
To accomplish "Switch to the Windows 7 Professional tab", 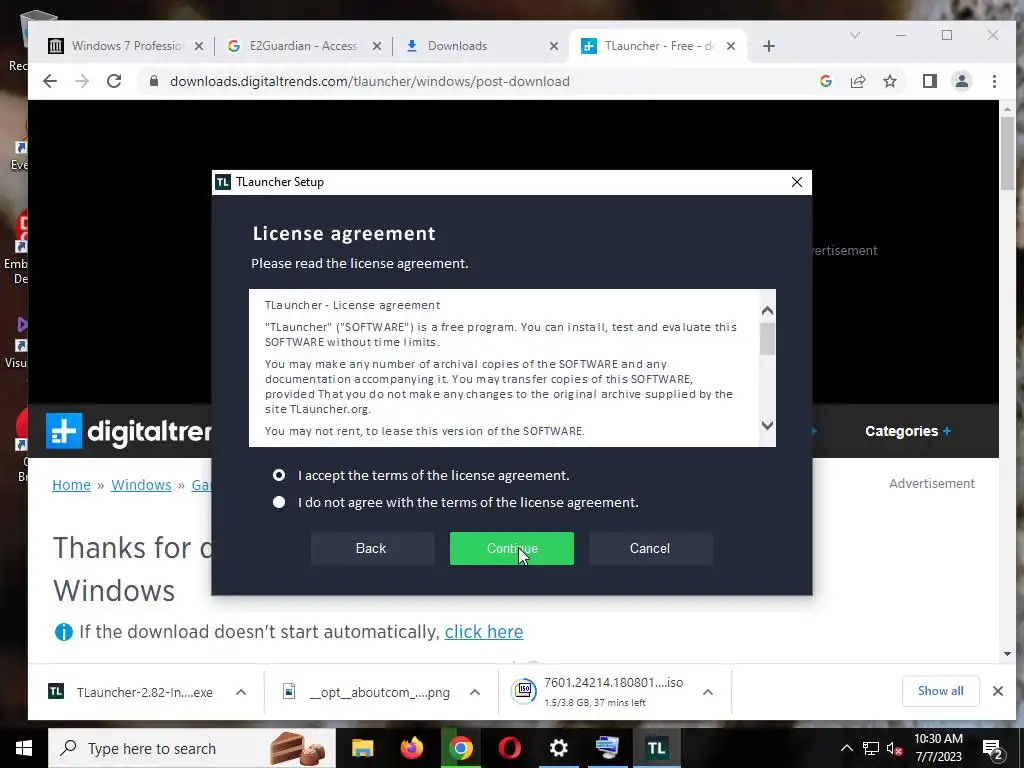I will click(125, 46).
